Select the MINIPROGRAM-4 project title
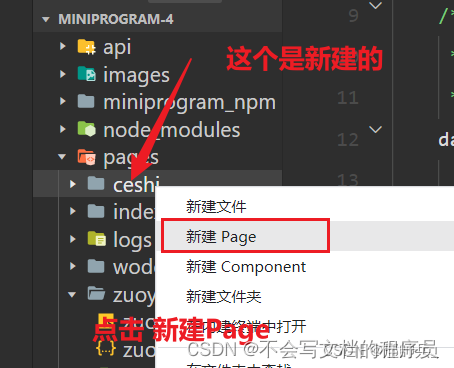Screen dimensions: 454x368 116,19
